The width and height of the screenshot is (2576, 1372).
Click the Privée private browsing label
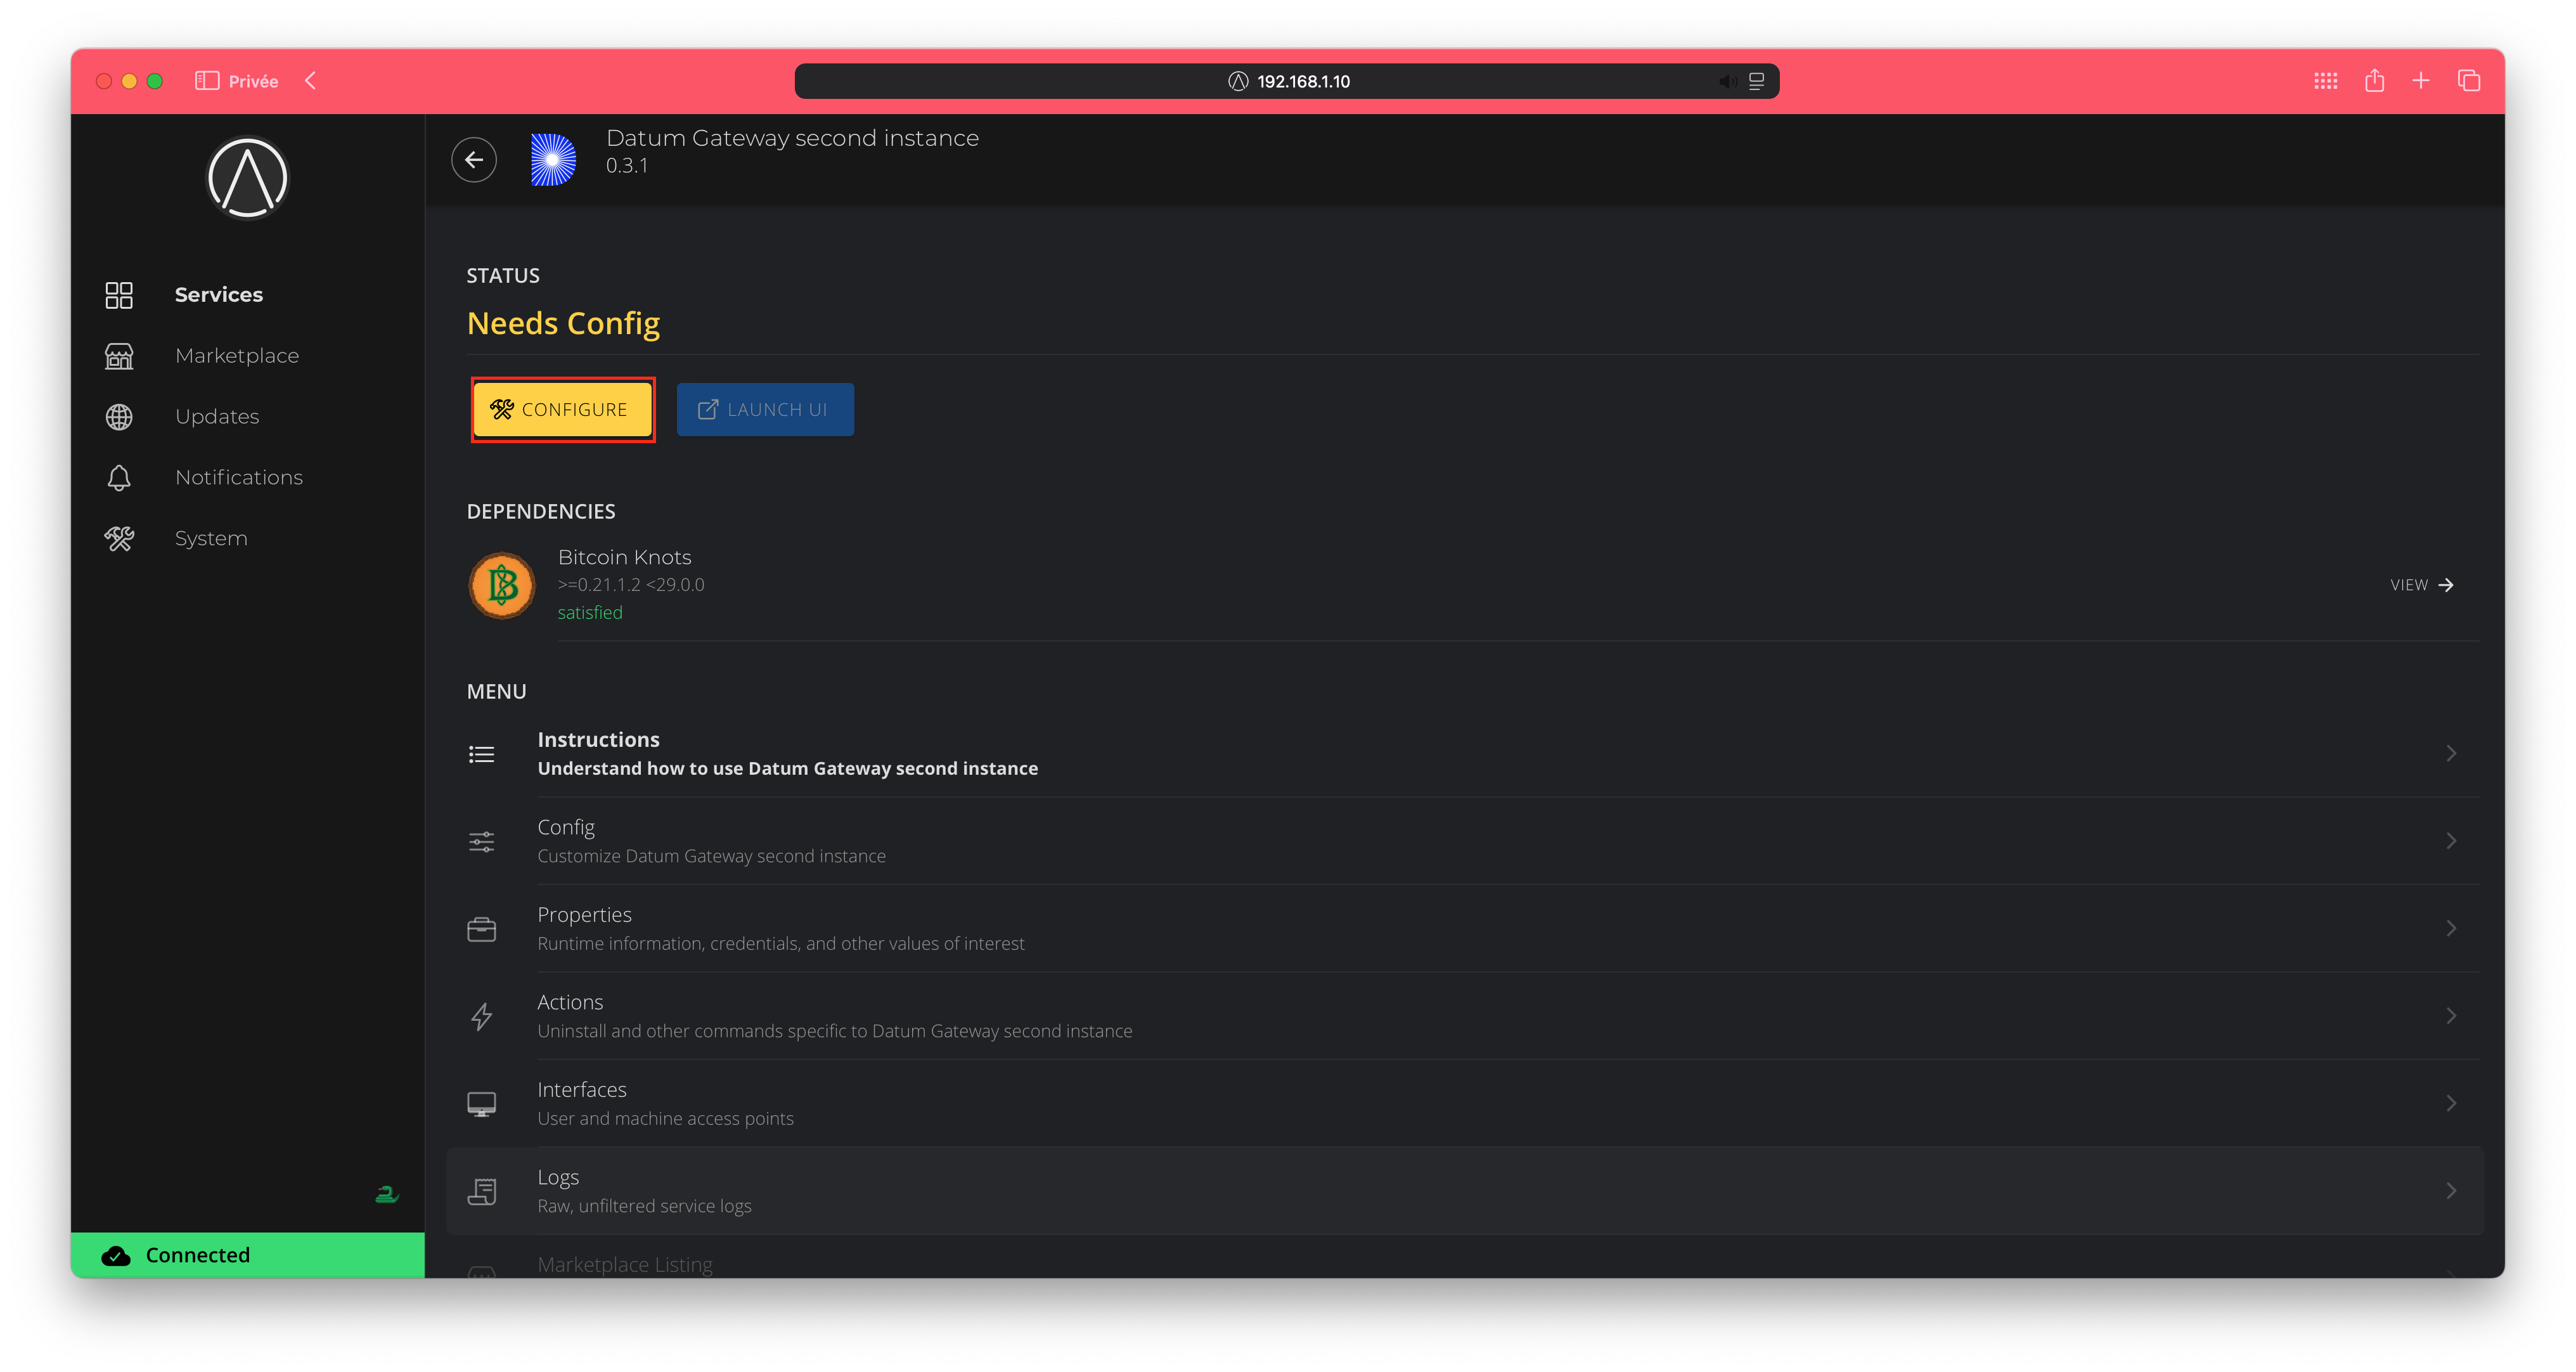253,81
